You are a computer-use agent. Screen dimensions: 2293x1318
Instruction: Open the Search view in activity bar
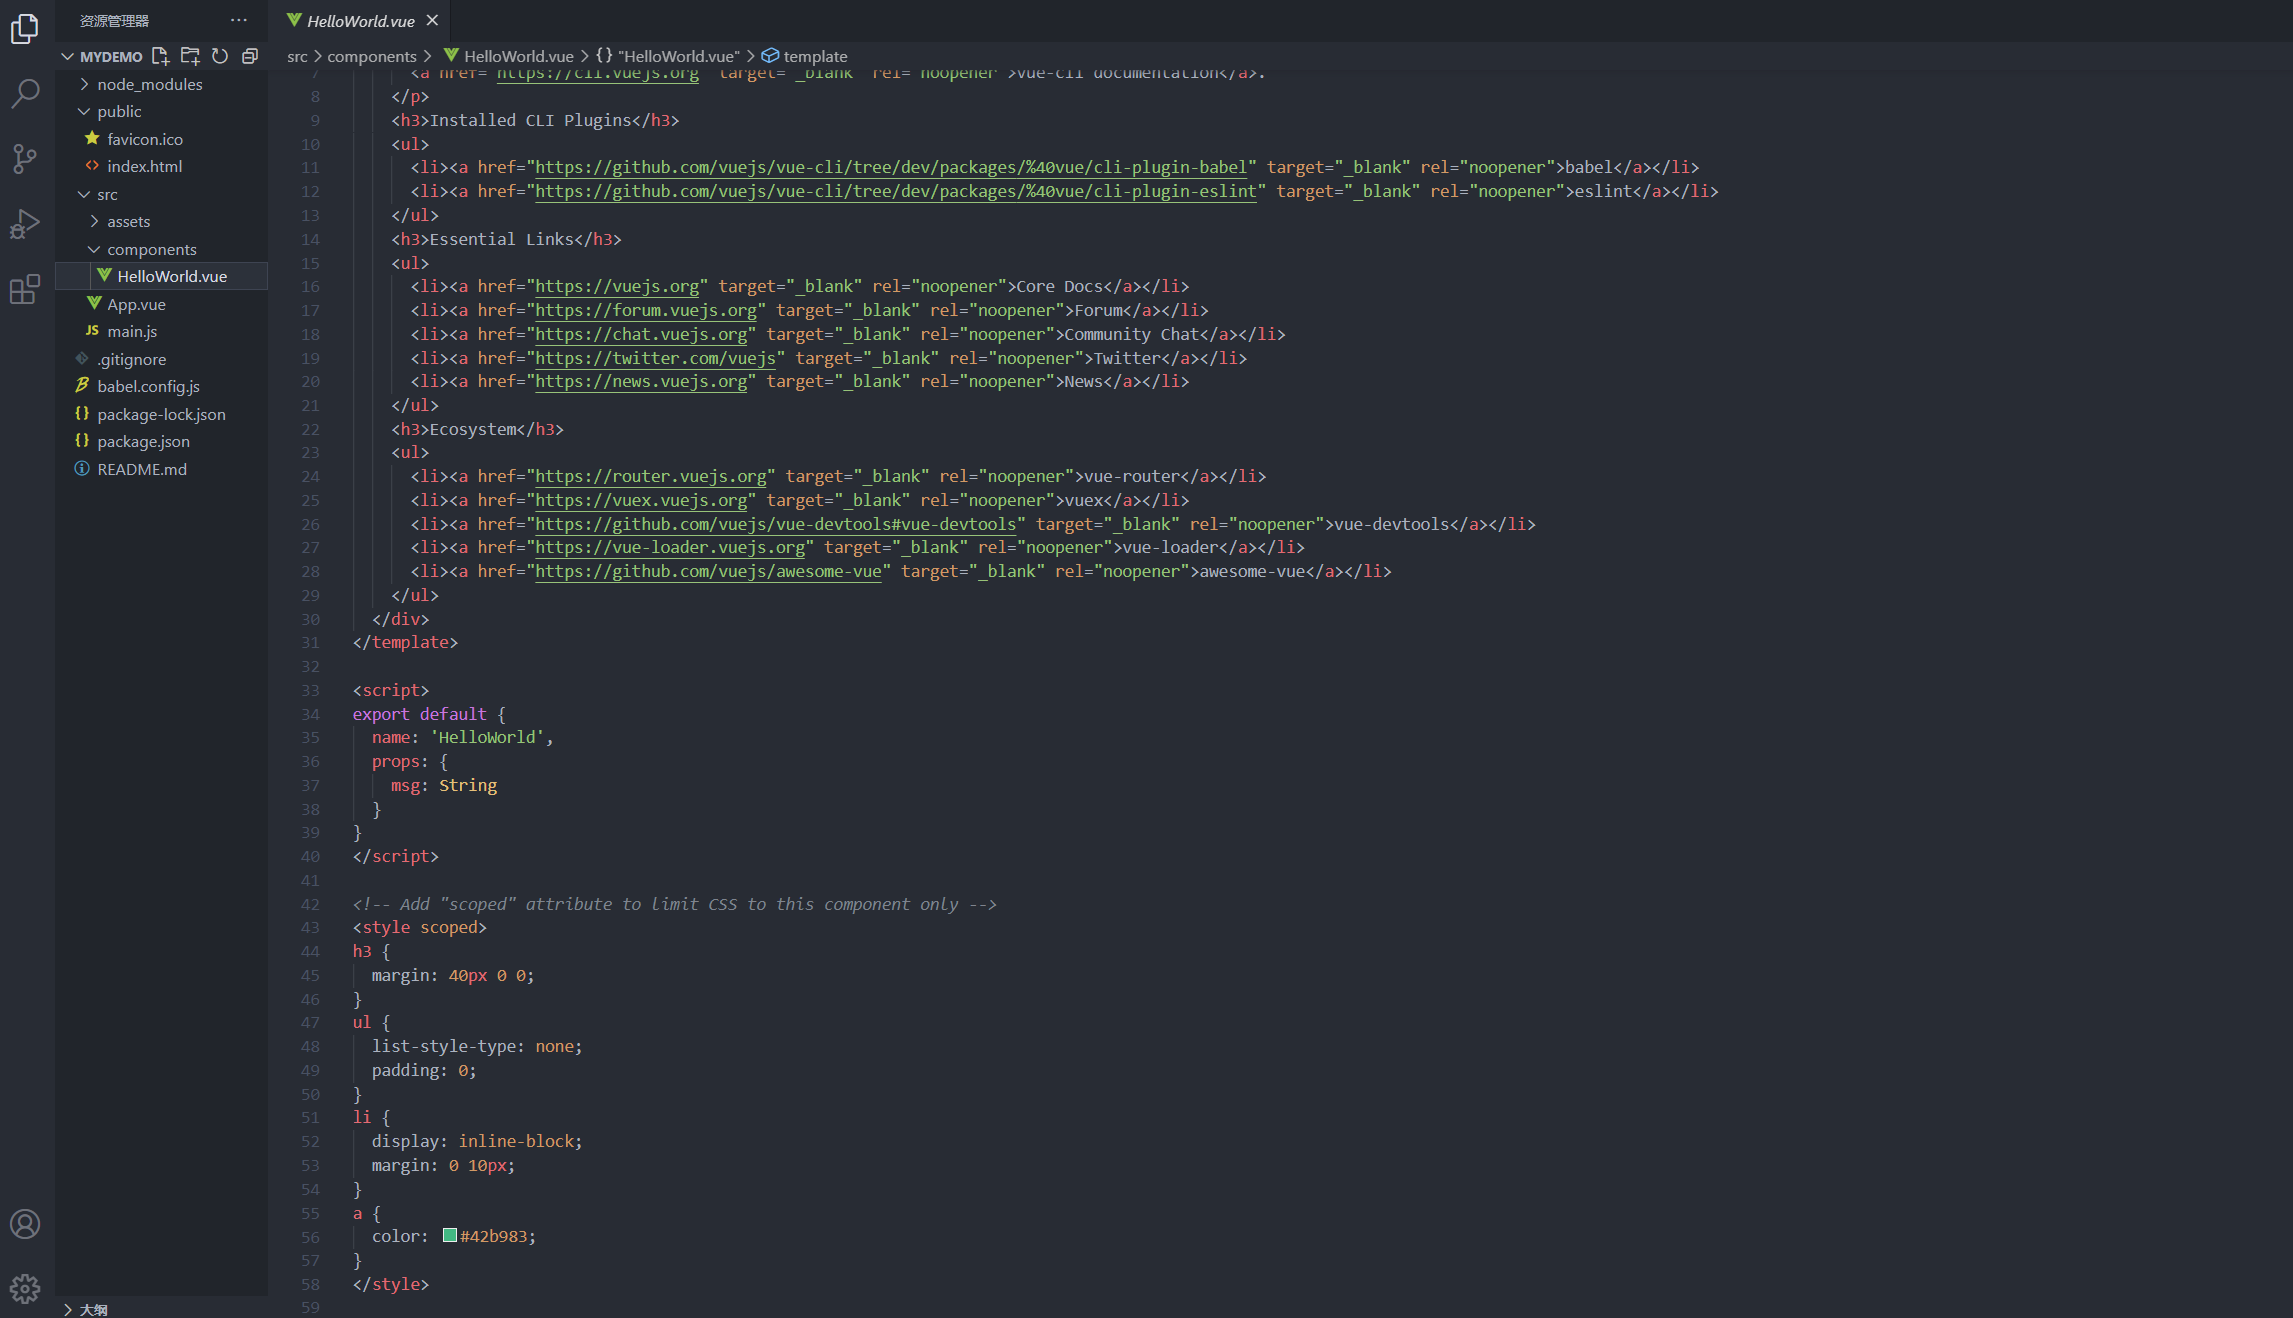[25, 93]
